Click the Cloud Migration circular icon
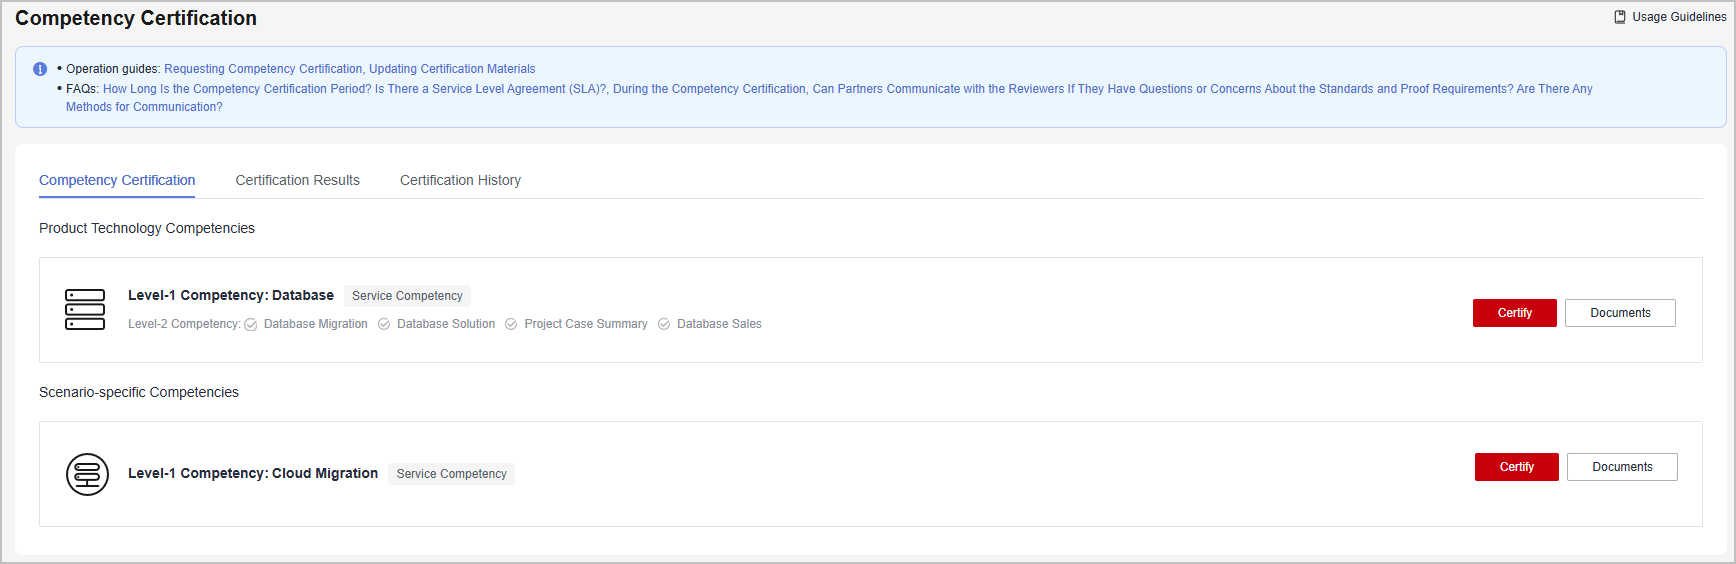 tap(88, 474)
